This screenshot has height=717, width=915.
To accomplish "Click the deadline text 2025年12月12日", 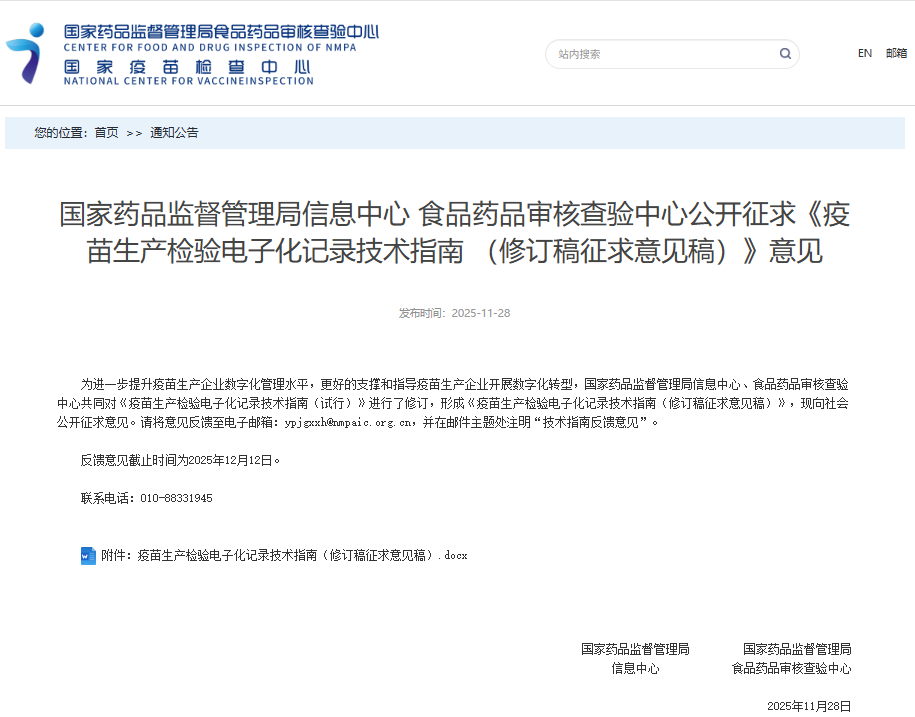I will coord(231,460).
